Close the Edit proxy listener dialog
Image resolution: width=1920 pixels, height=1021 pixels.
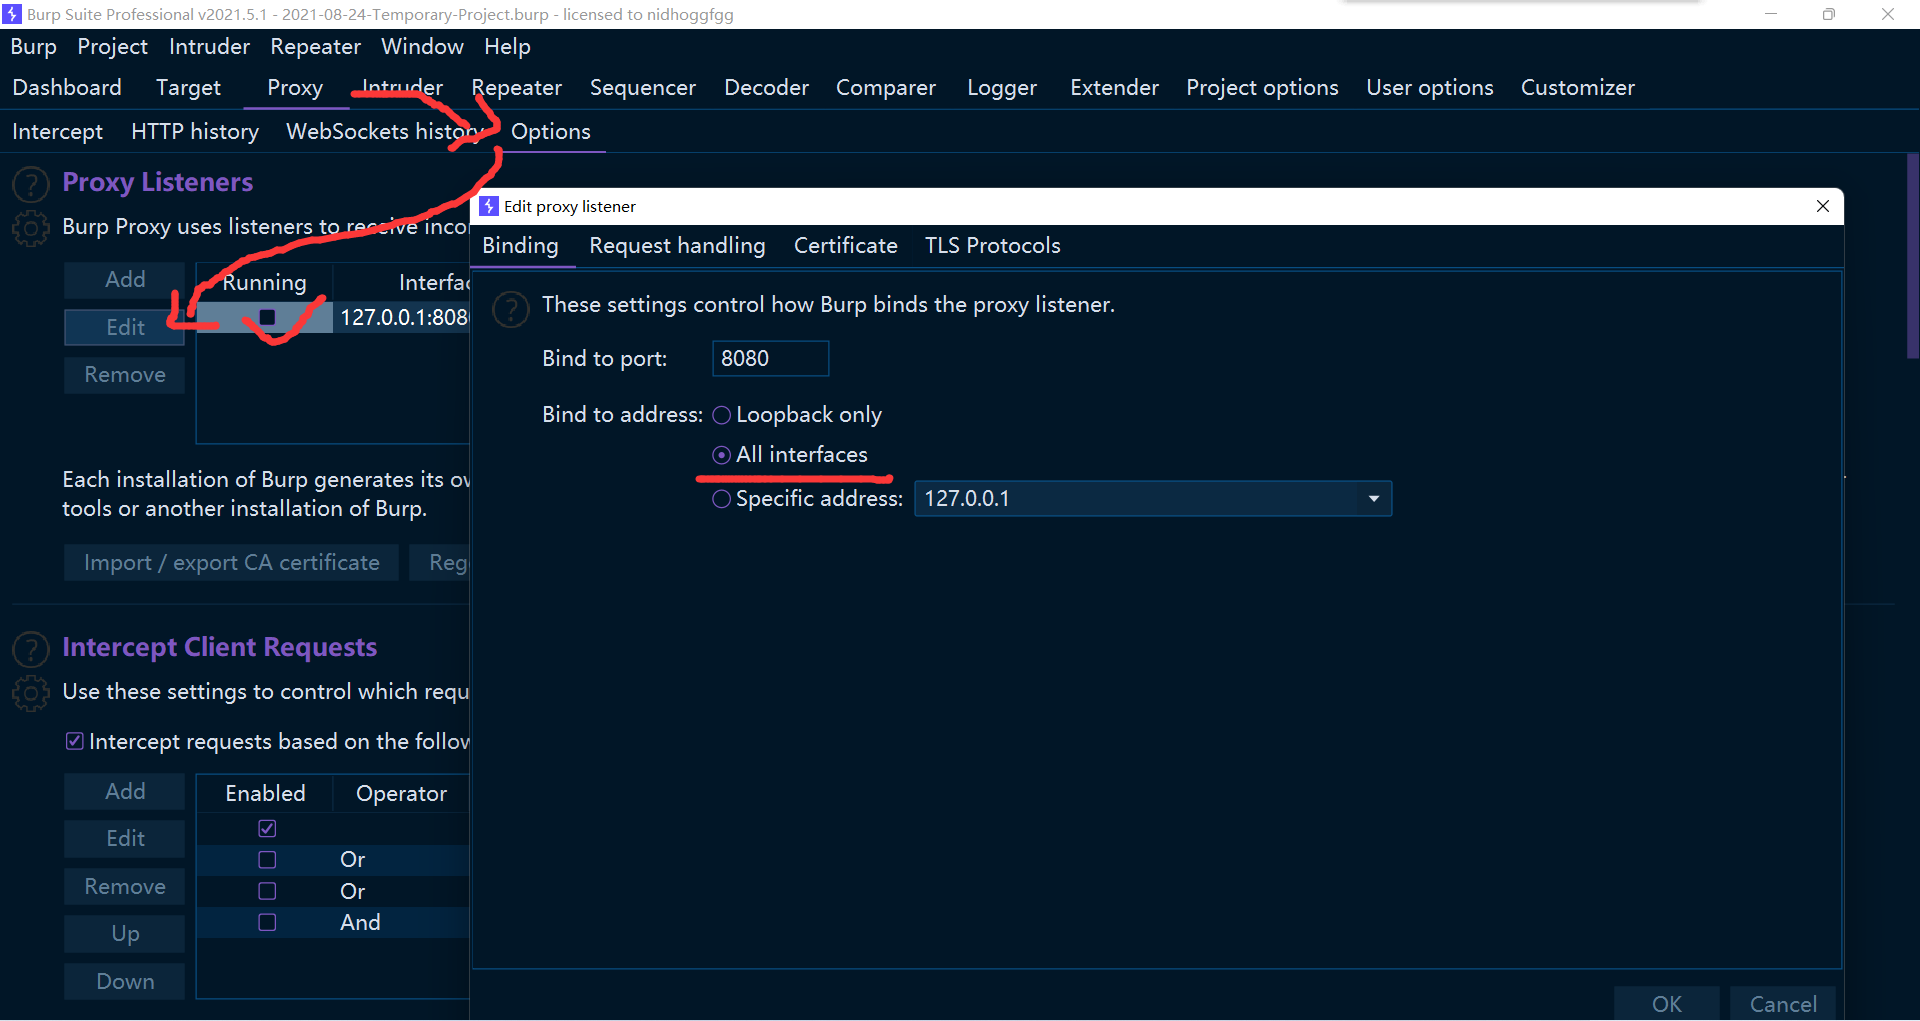[1822, 206]
